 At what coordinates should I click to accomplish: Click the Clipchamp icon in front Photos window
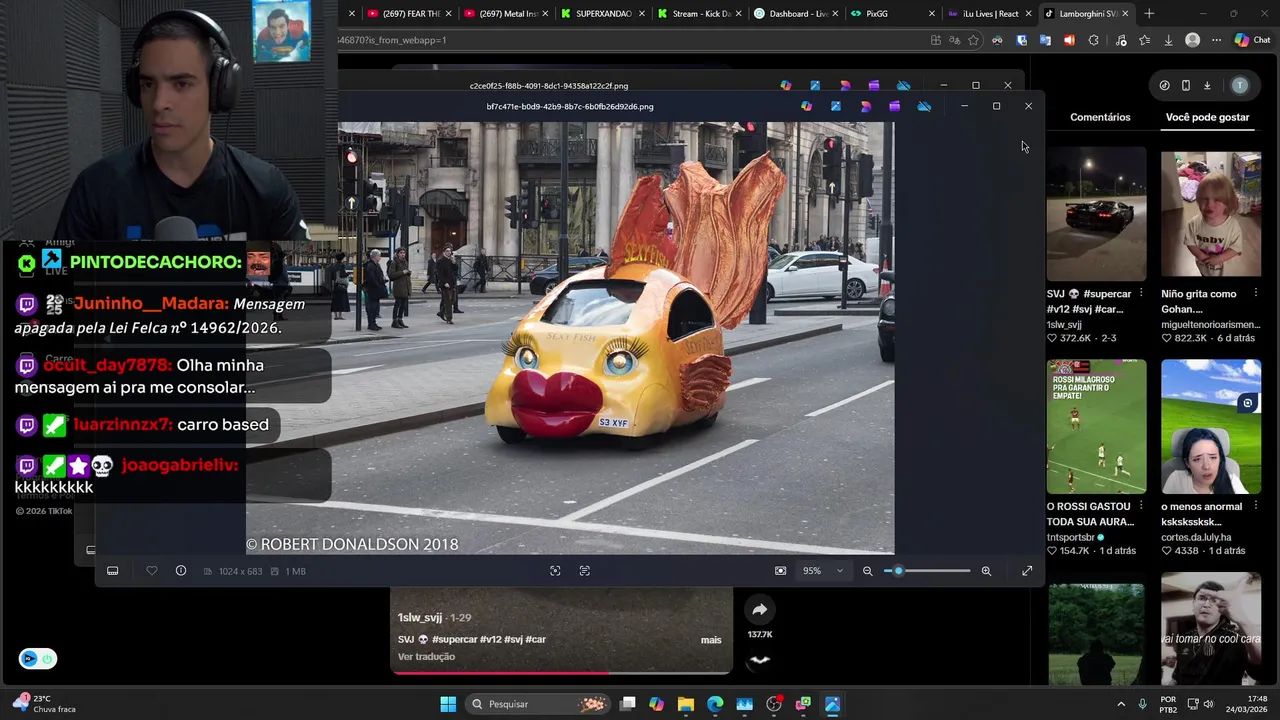tap(894, 106)
